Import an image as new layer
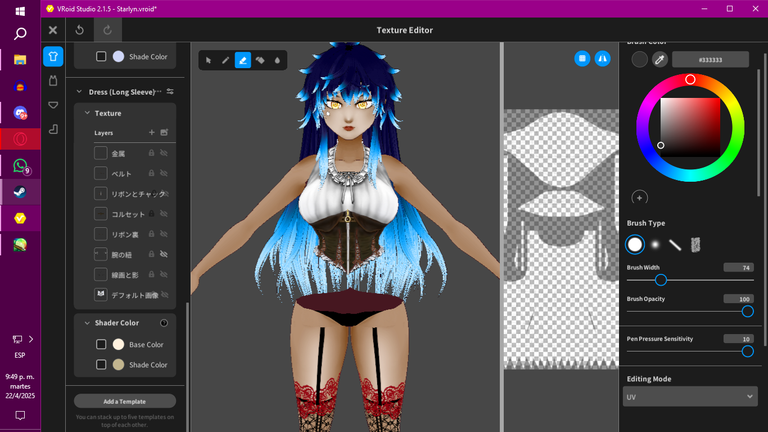 click(x=164, y=132)
